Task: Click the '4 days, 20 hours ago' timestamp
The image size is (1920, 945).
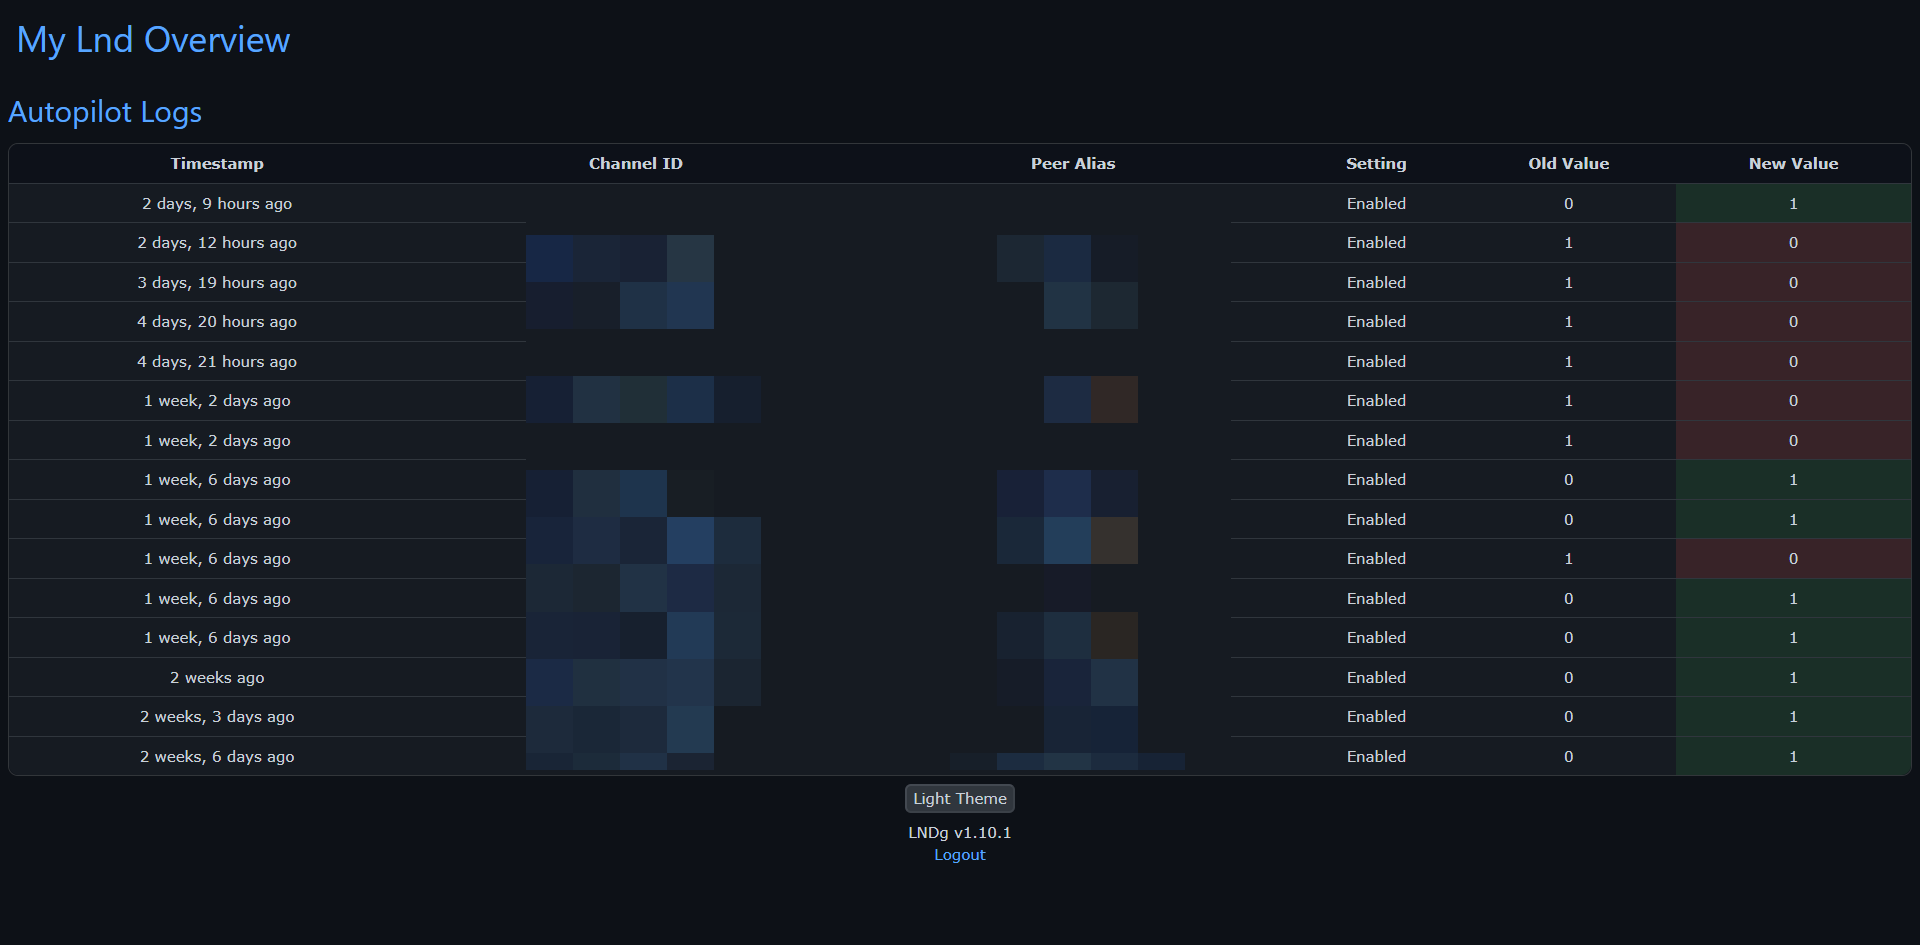Action: click(217, 322)
